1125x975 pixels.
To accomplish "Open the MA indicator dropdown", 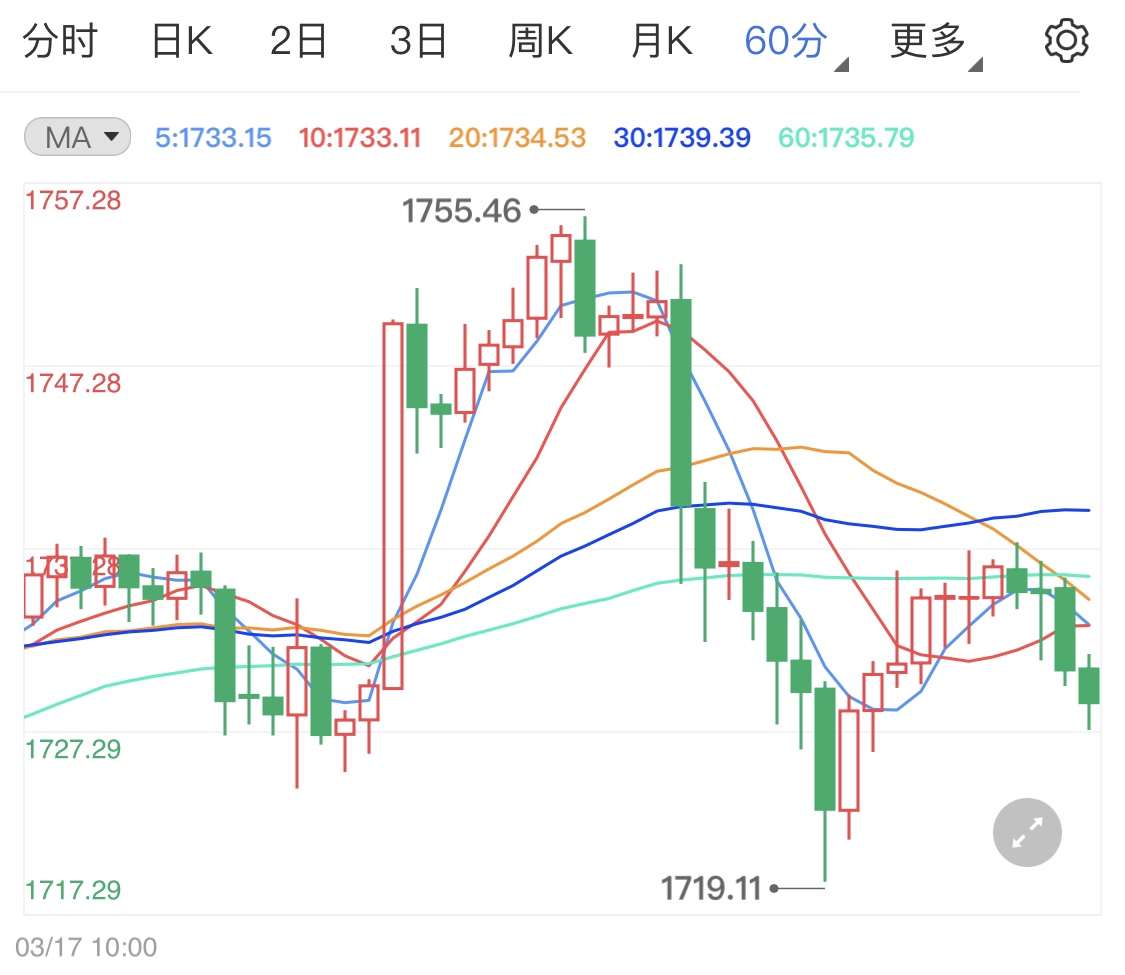I will pyautogui.click(x=77, y=137).
